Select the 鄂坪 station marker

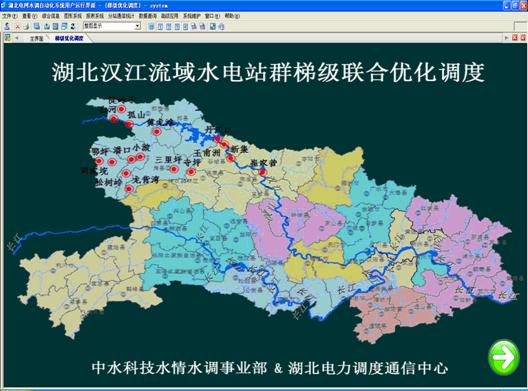(98, 161)
